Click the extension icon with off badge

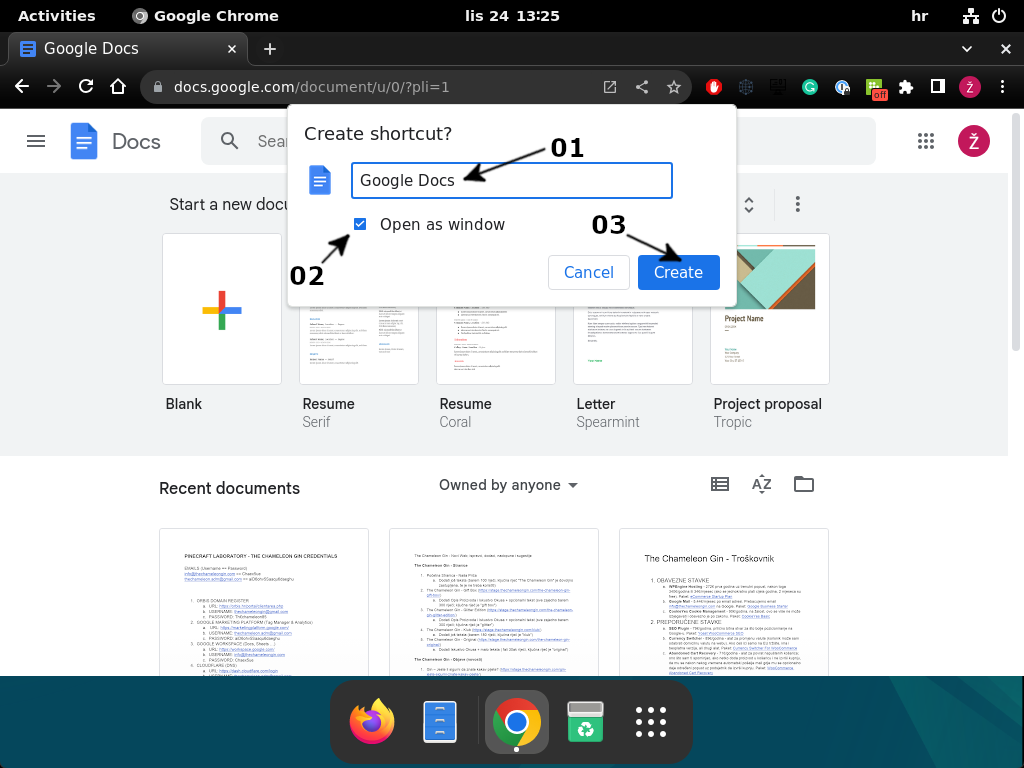[x=875, y=88]
